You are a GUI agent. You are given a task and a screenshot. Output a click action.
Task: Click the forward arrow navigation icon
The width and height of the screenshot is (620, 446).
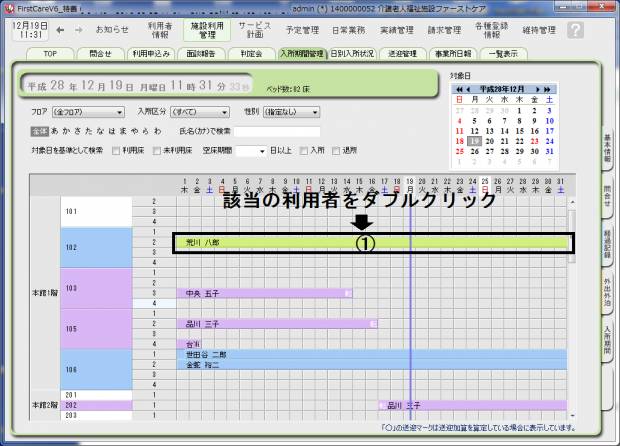coord(80,30)
